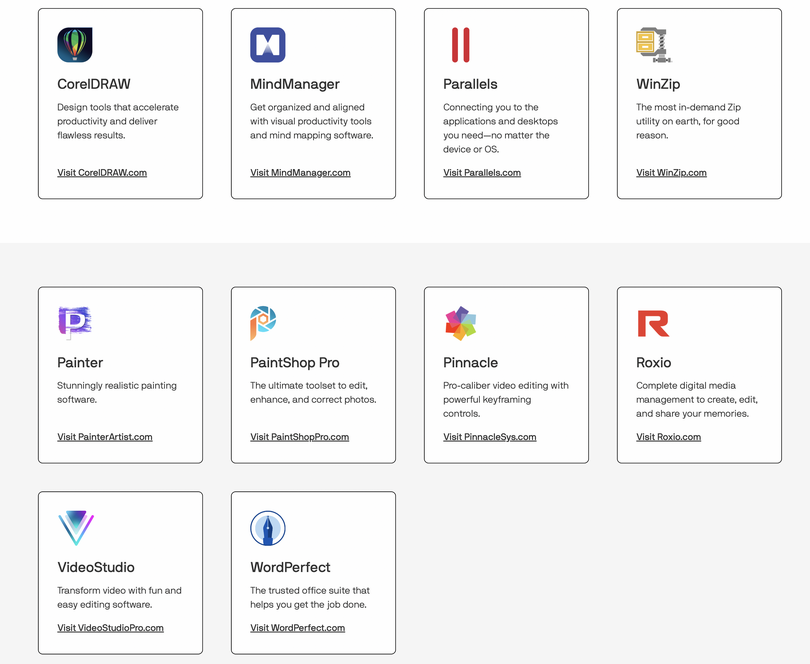Viewport: 810px width, 664px height.
Task: Click the Pinnacle colorful pinwheel icon
Action: point(461,323)
